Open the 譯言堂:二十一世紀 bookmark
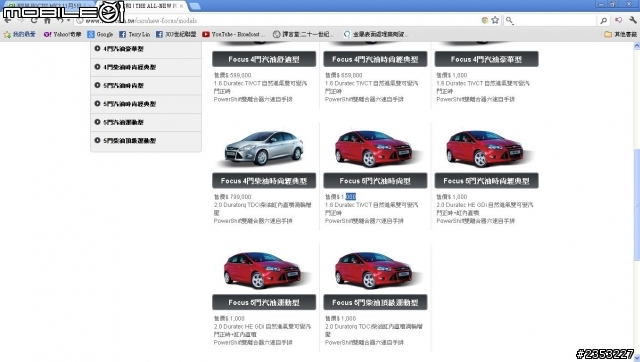 point(303,34)
